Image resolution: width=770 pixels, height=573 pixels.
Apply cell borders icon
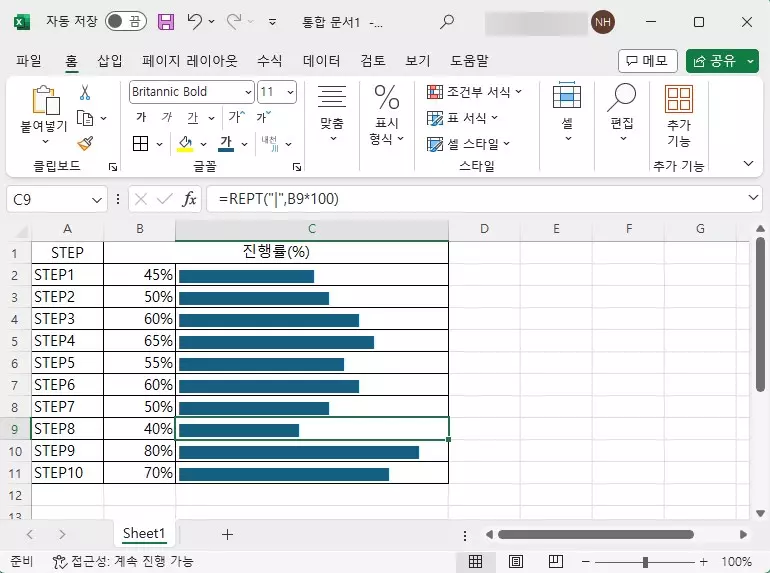click(x=140, y=144)
